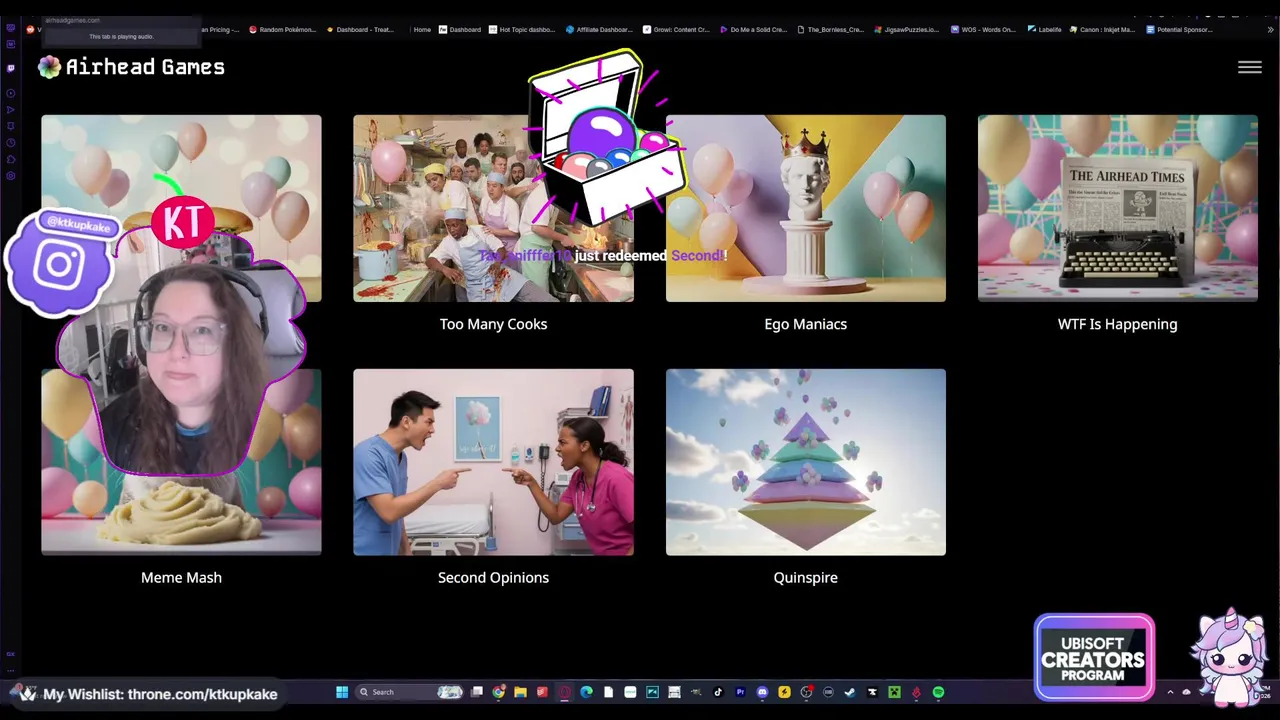Open the Canon : Inkjet bookmark
The width and height of the screenshot is (1280, 720).
click(1102, 30)
